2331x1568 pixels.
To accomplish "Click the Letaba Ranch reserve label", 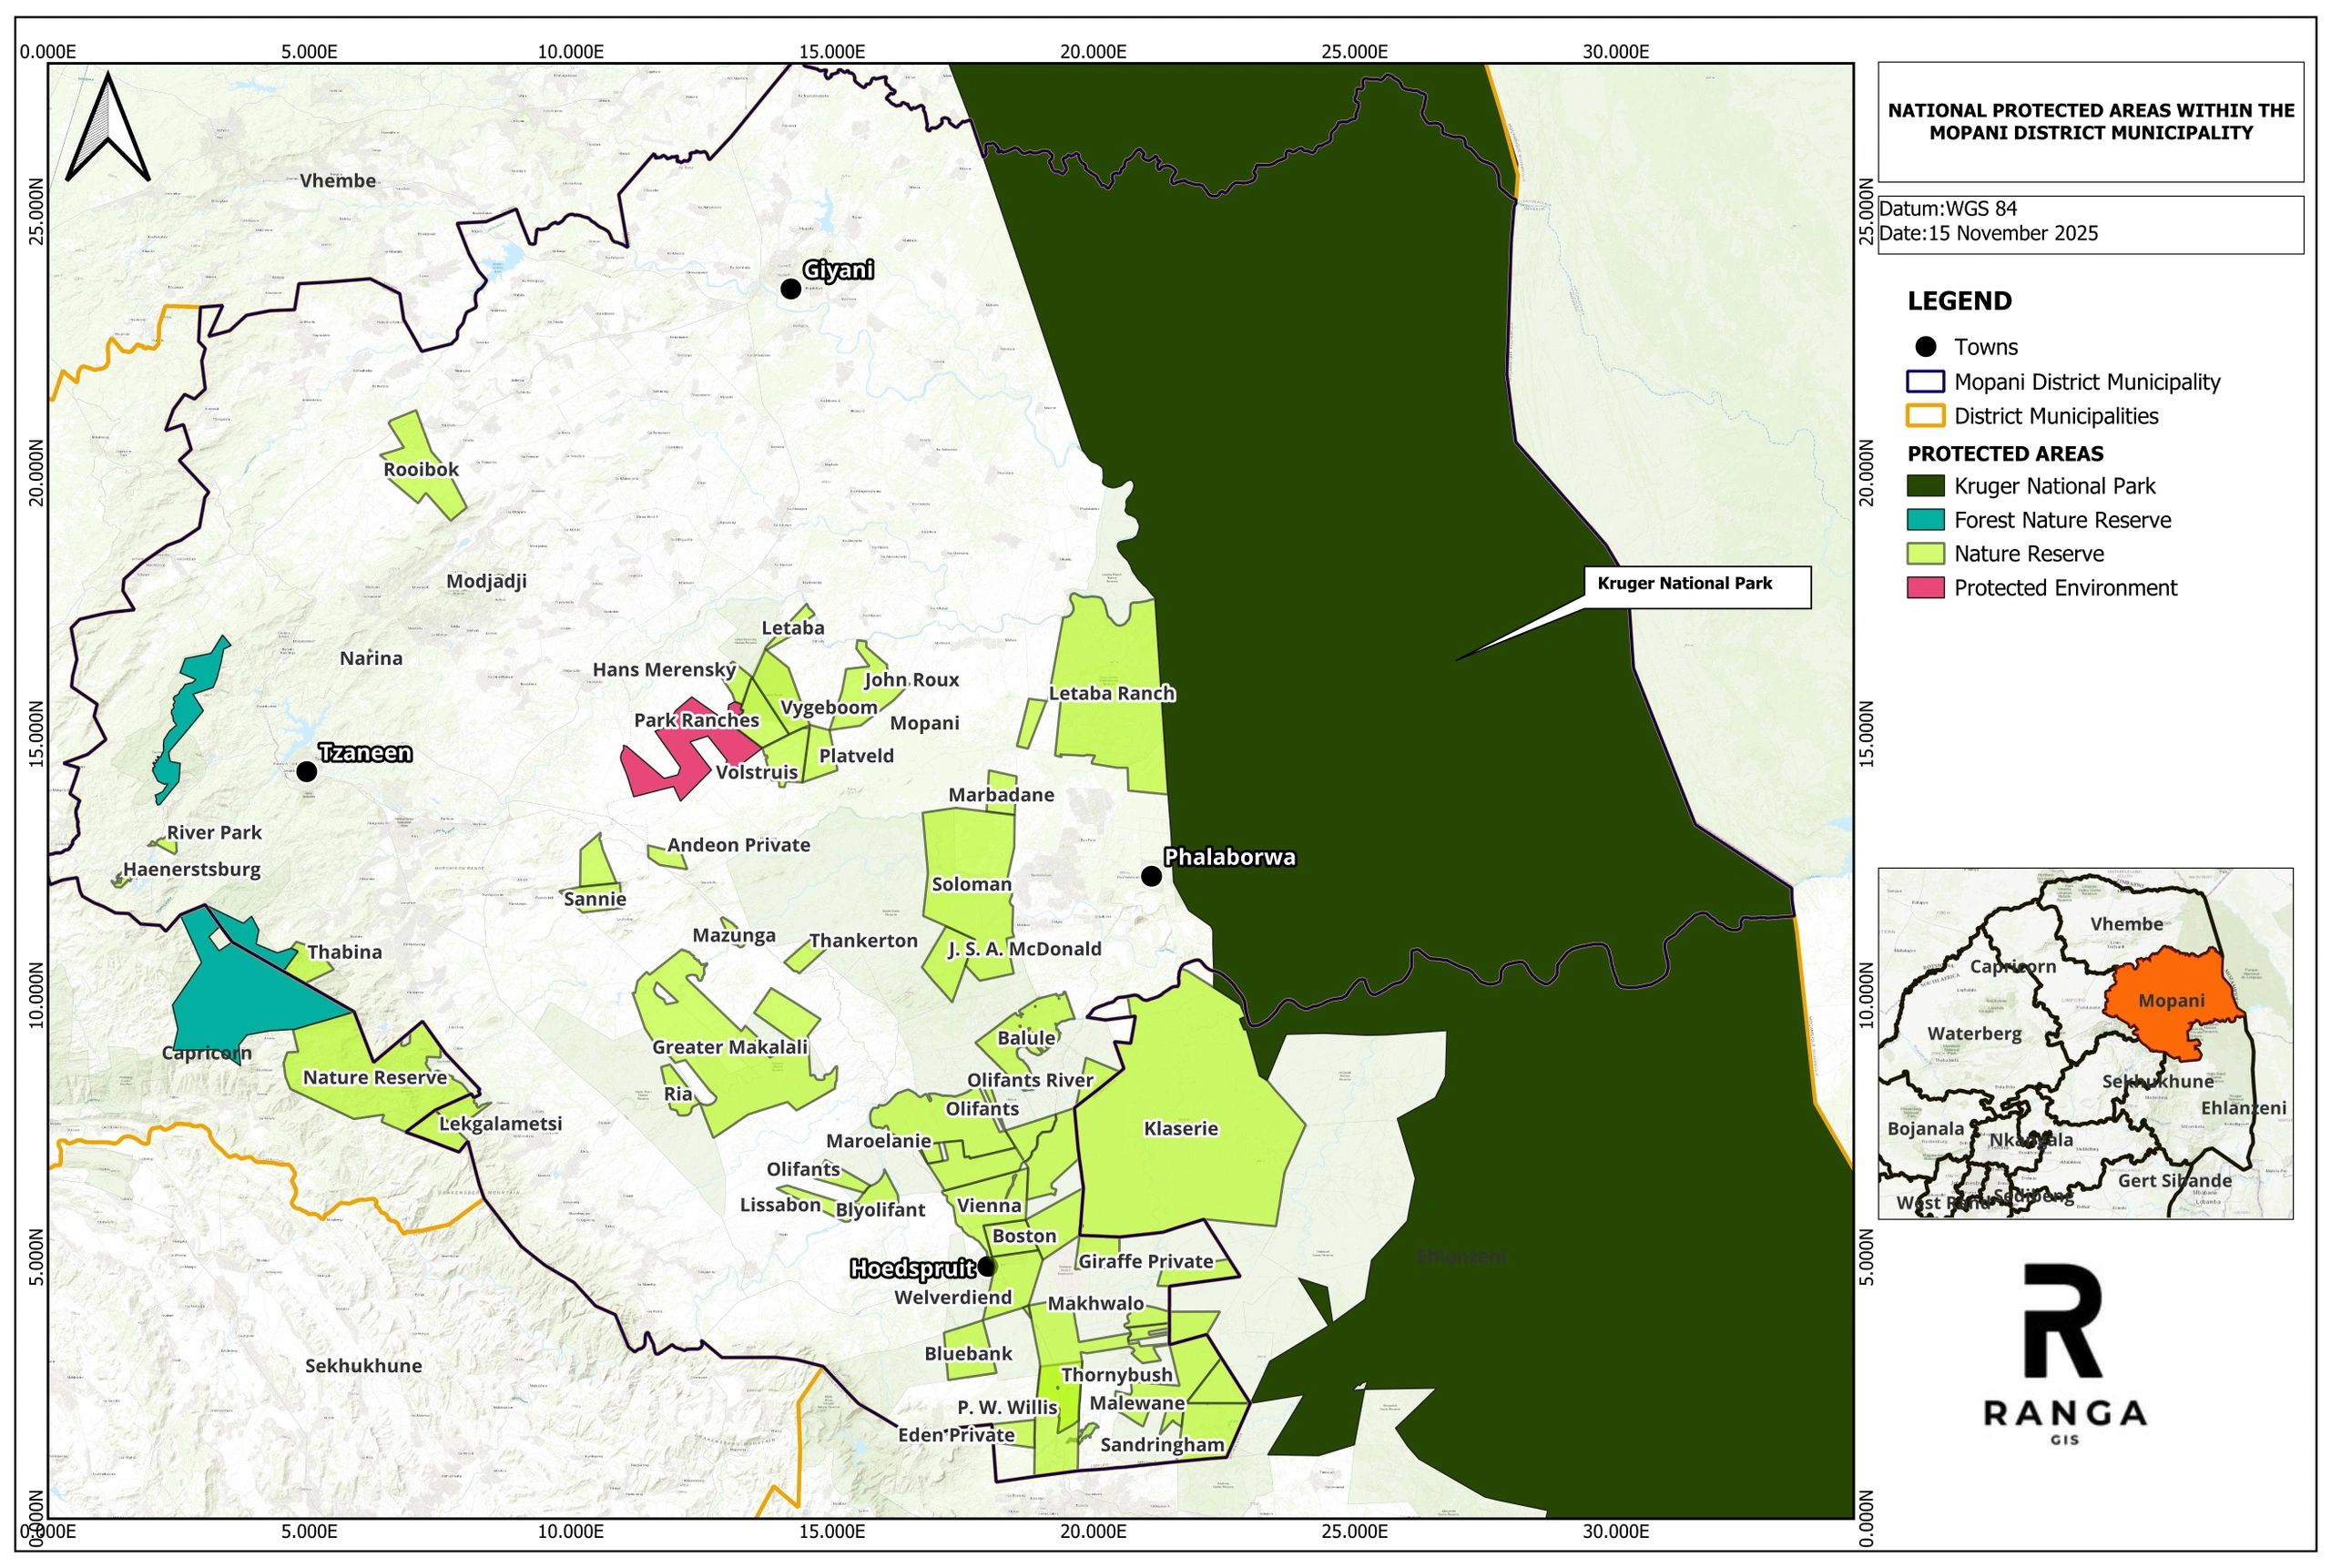I will tap(1111, 693).
